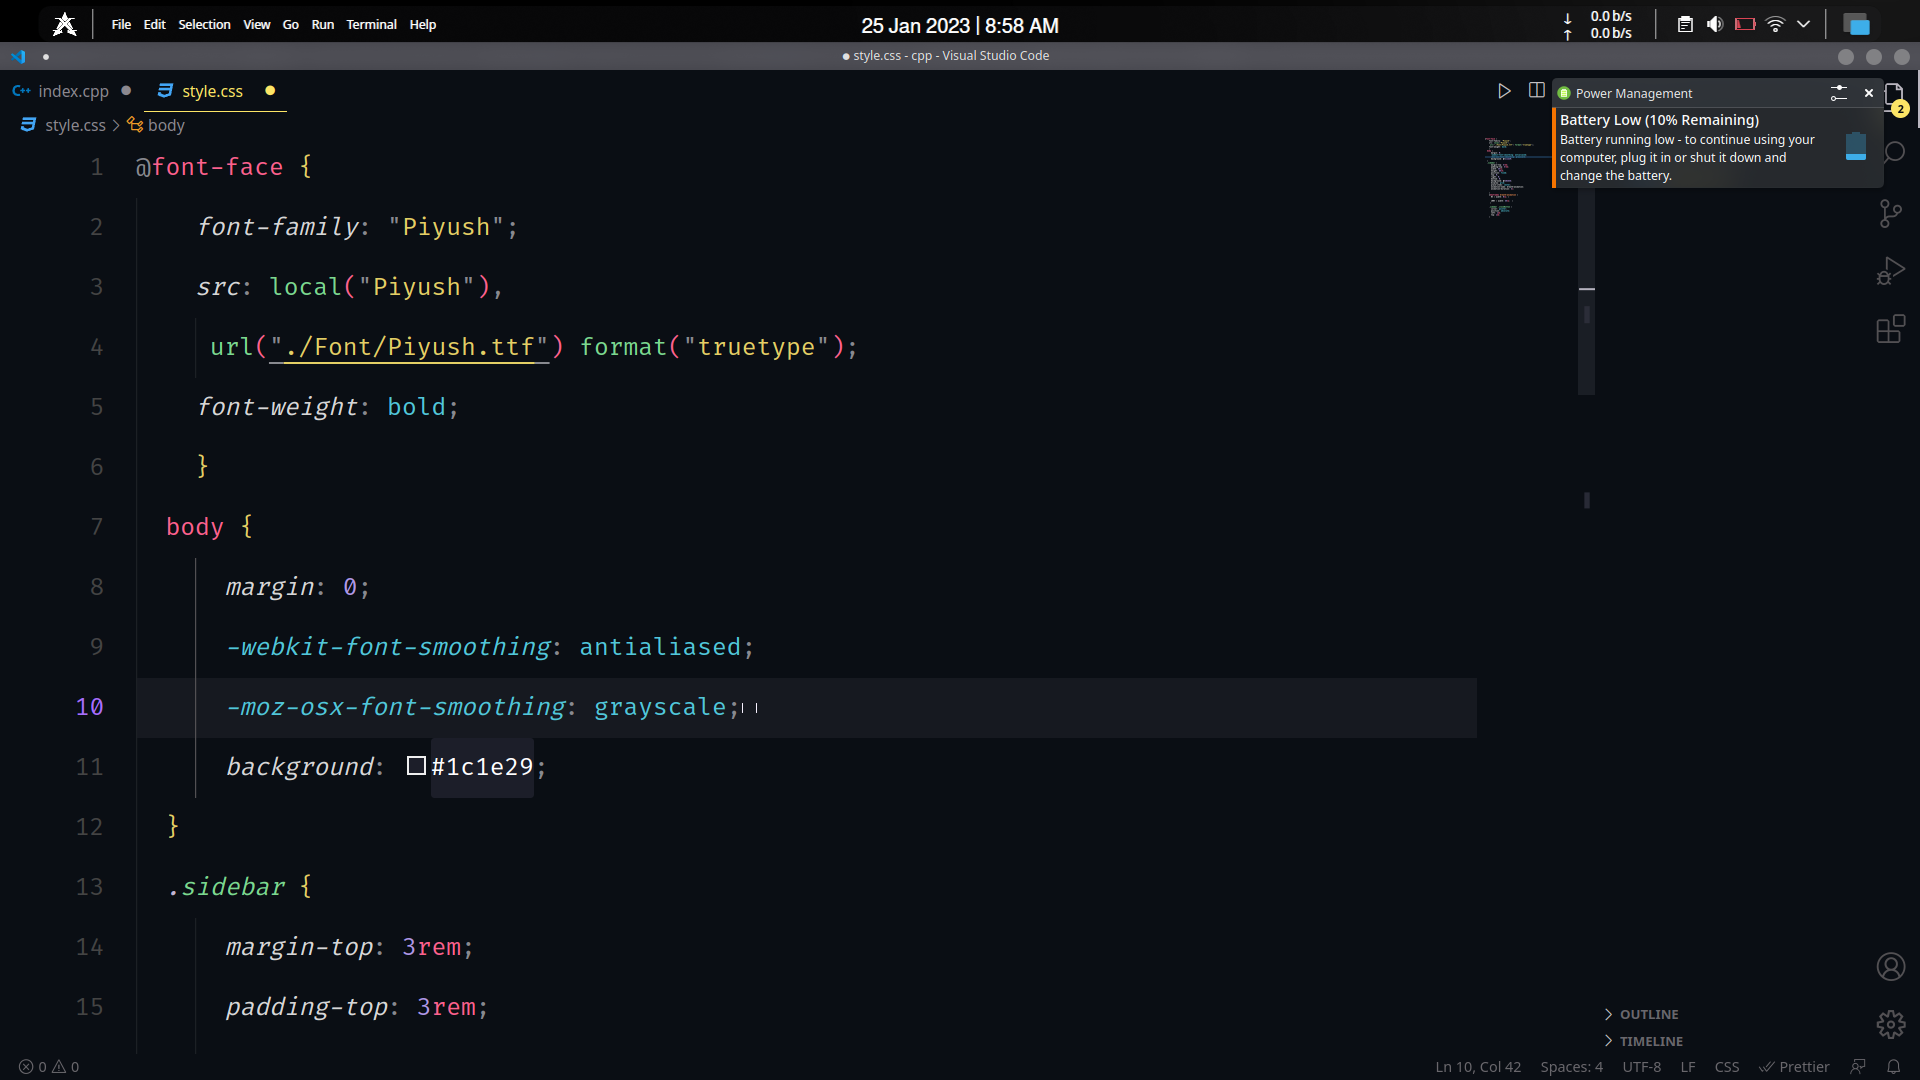Image resolution: width=1920 pixels, height=1080 pixels.
Task: Open the Run and Debug view
Action: pos(1890,271)
